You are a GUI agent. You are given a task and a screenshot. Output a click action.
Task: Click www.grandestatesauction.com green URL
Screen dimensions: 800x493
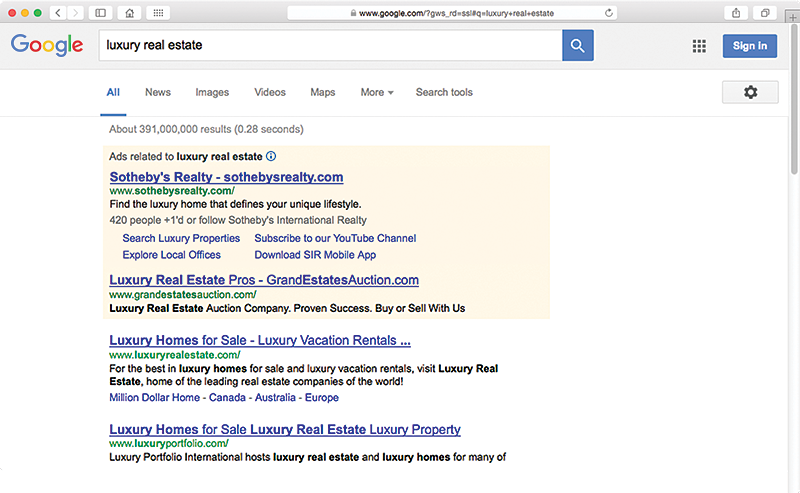pyautogui.click(x=183, y=294)
